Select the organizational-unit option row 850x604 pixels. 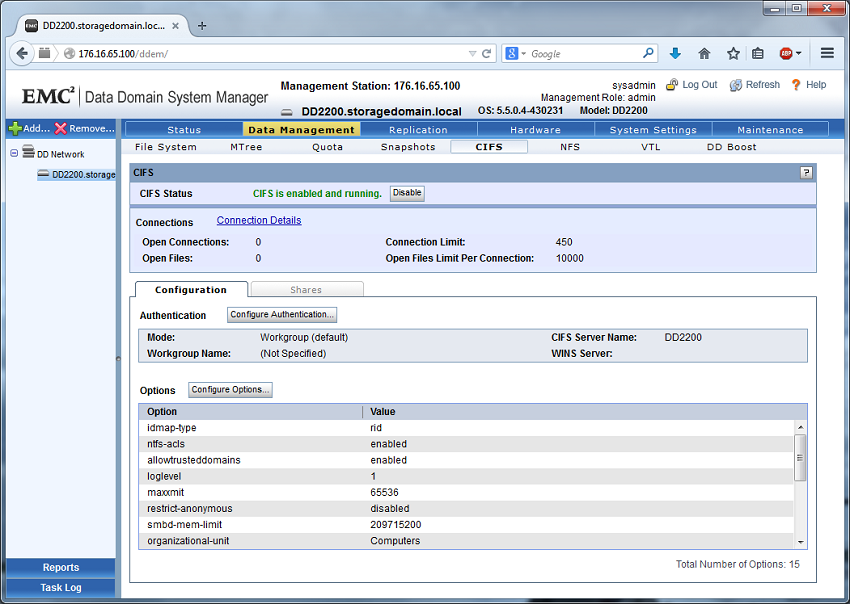[x=466, y=541]
